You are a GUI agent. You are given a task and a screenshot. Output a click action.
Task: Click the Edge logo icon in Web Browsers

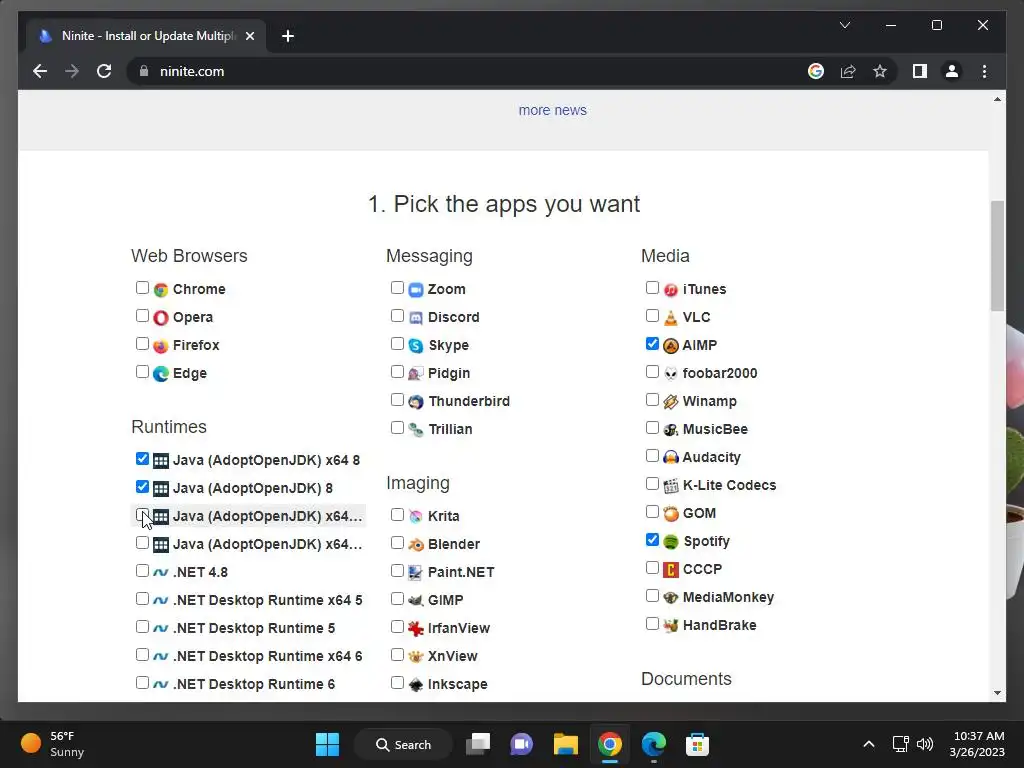pos(161,374)
